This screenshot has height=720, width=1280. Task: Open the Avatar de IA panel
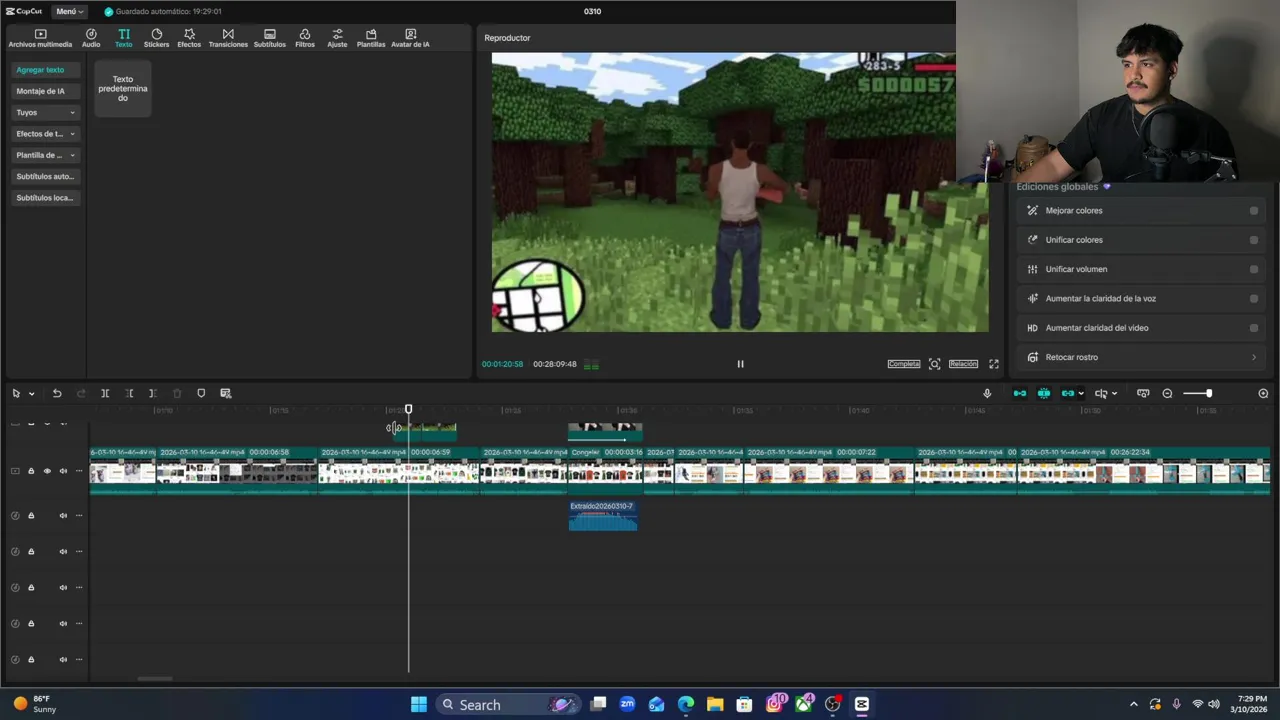(x=410, y=38)
